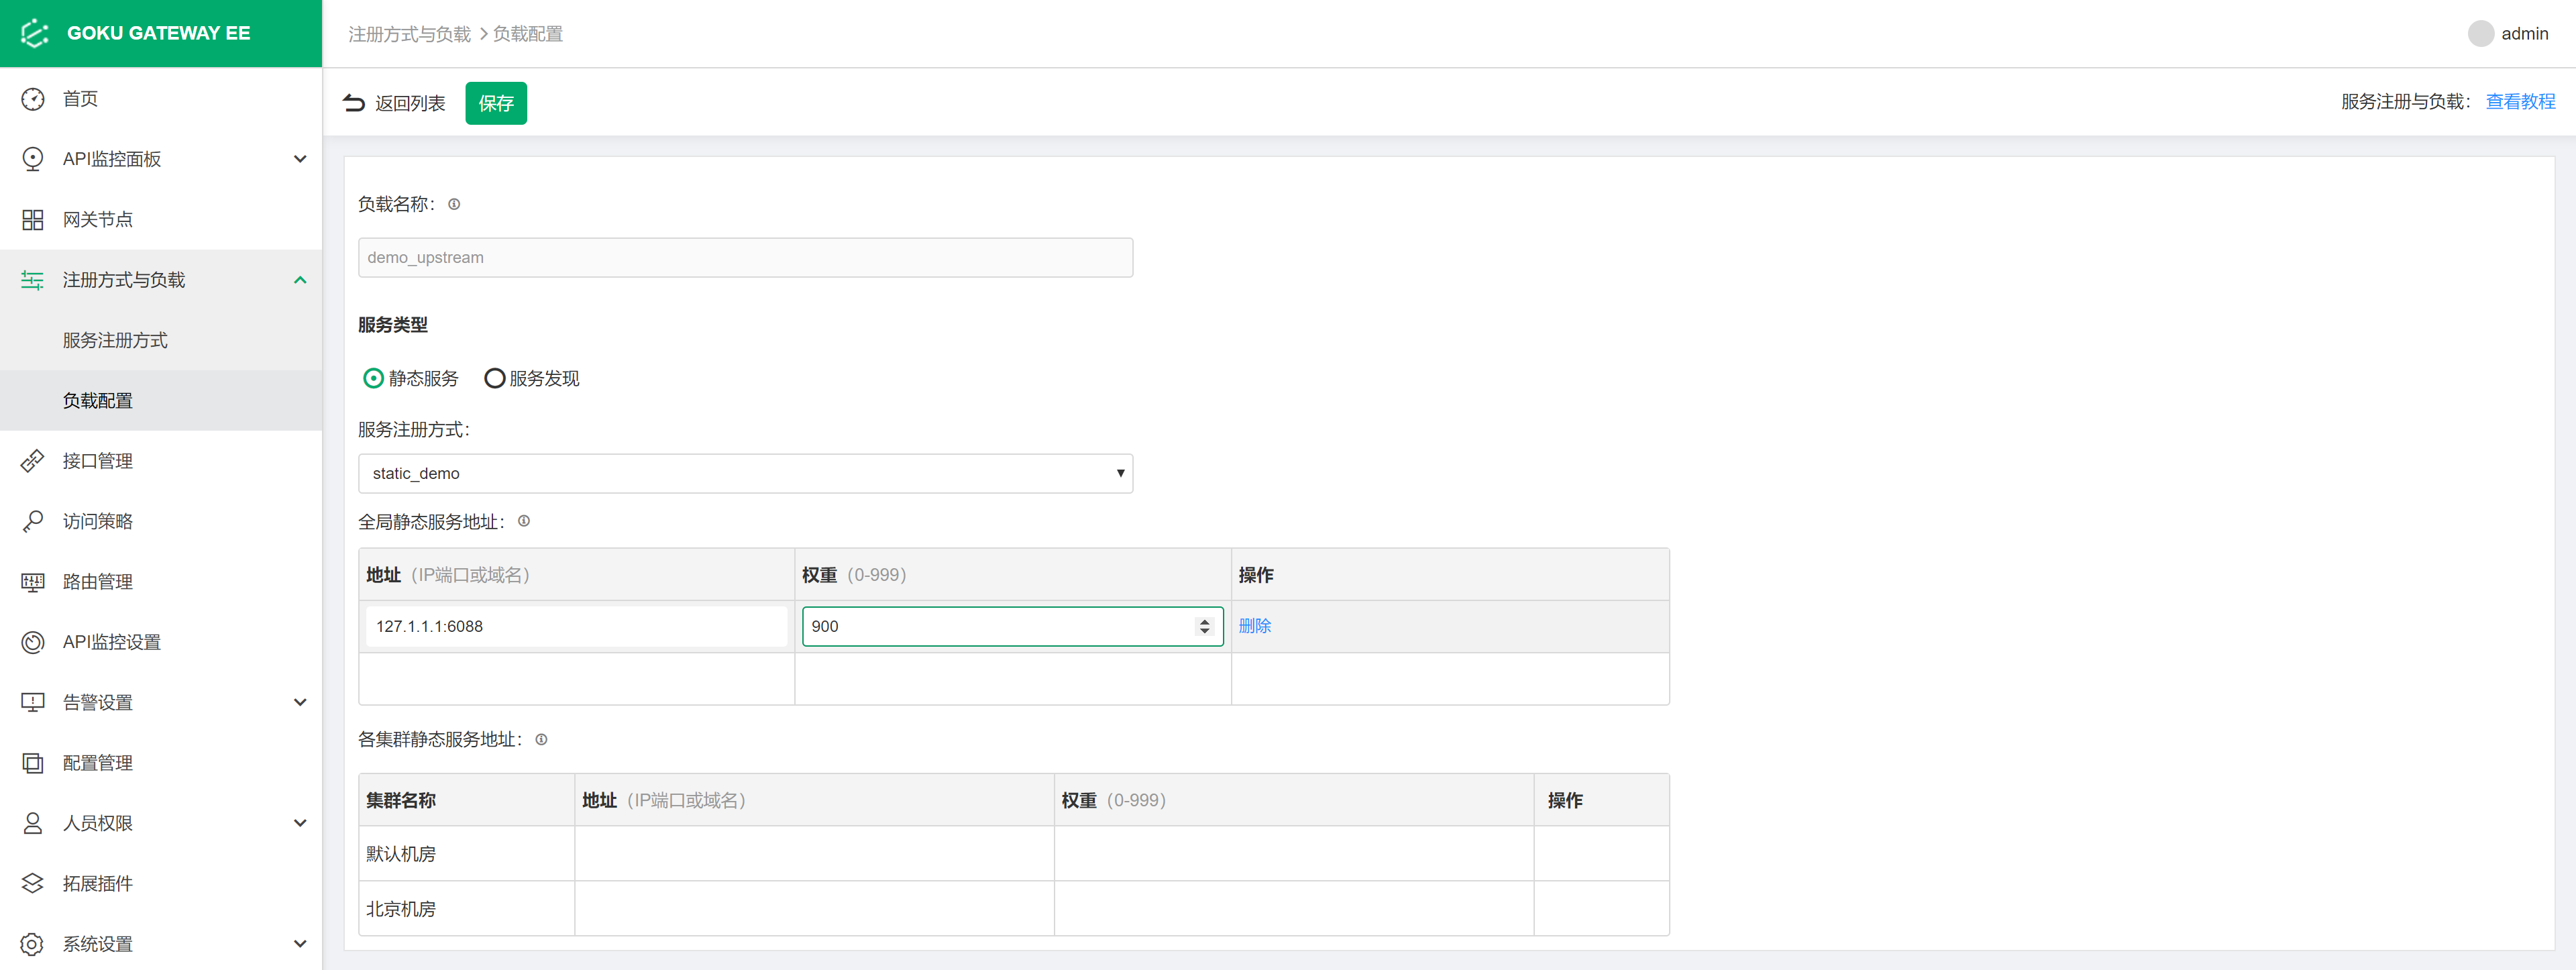Click info icon beside 全局静态服务地址 label
Screen dimensions: 2576x970
[524, 521]
